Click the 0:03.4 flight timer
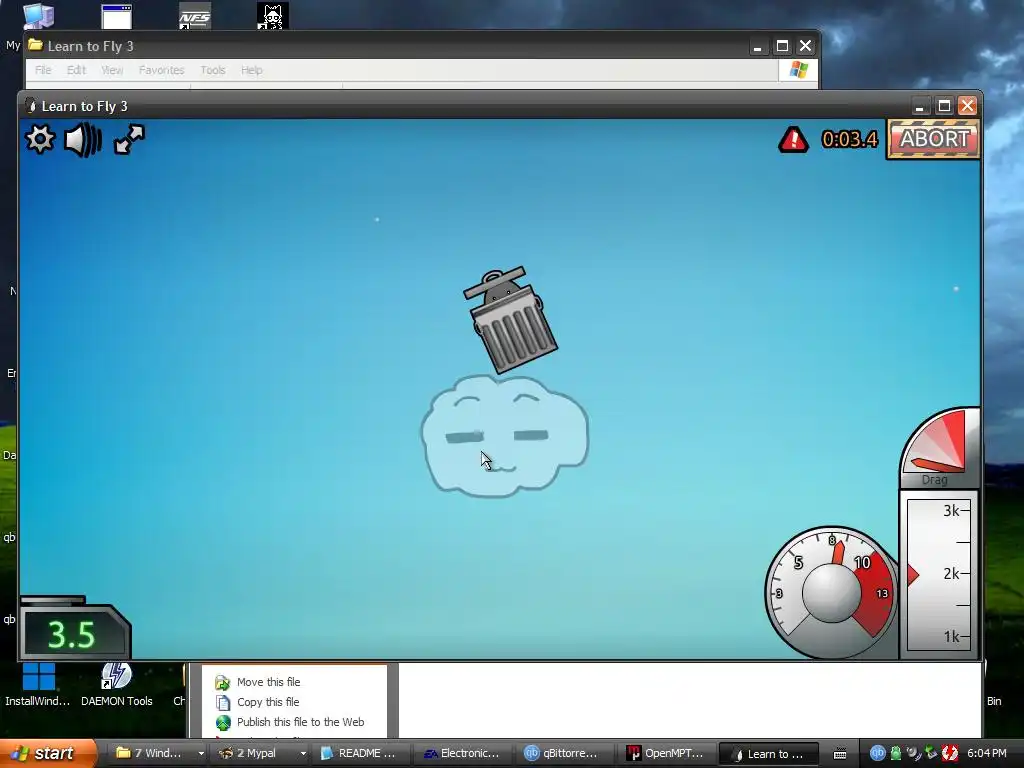This screenshot has width=1024, height=768. point(849,139)
